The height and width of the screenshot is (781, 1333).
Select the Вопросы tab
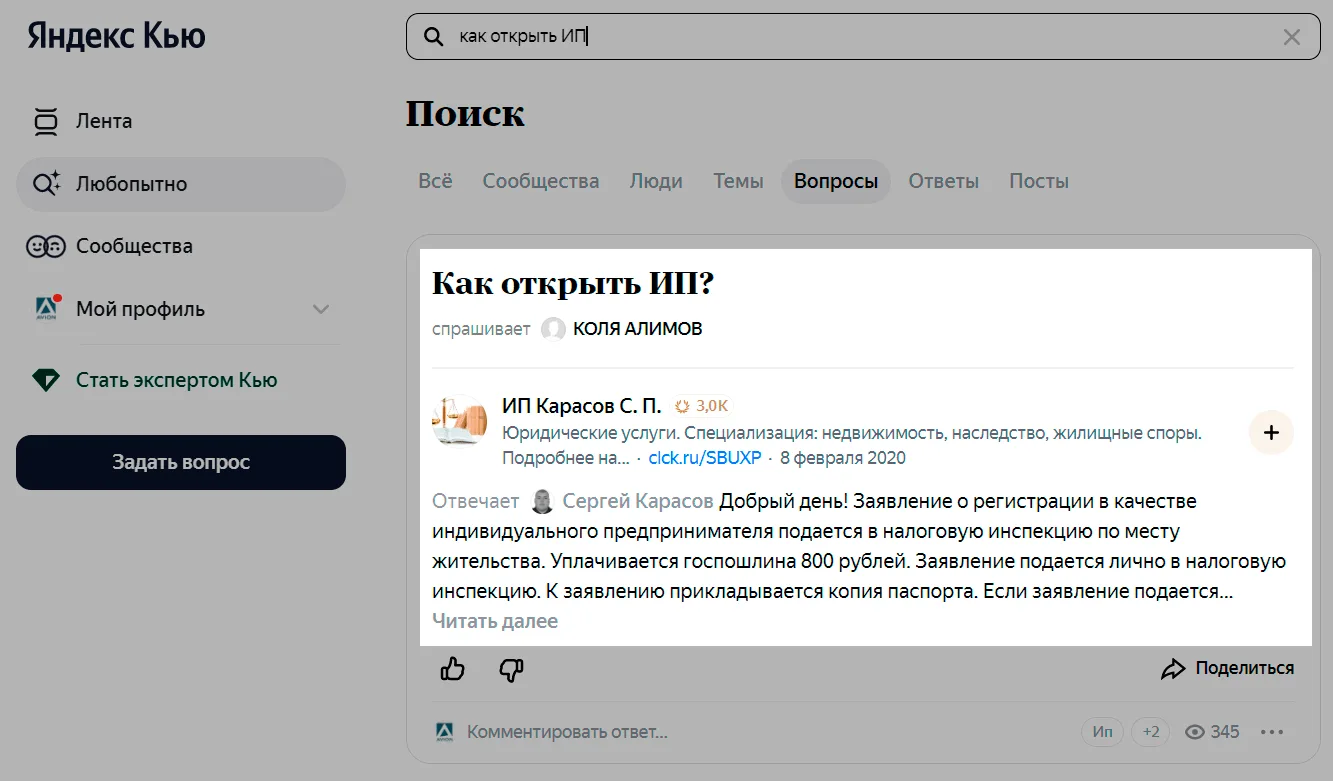[x=836, y=181]
